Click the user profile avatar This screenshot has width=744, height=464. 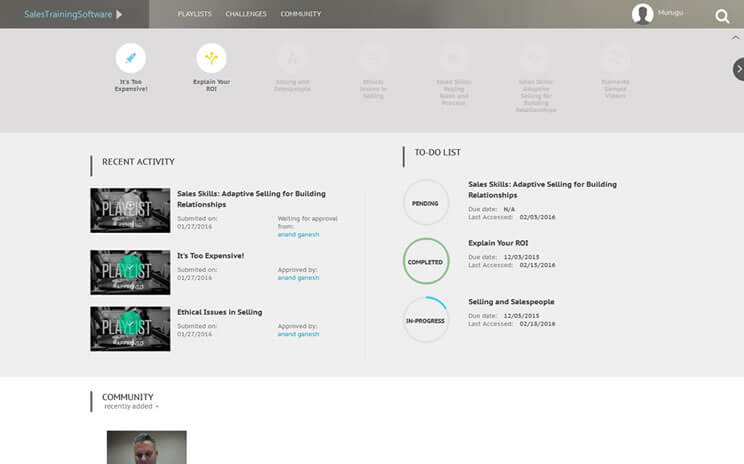click(642, 14)
